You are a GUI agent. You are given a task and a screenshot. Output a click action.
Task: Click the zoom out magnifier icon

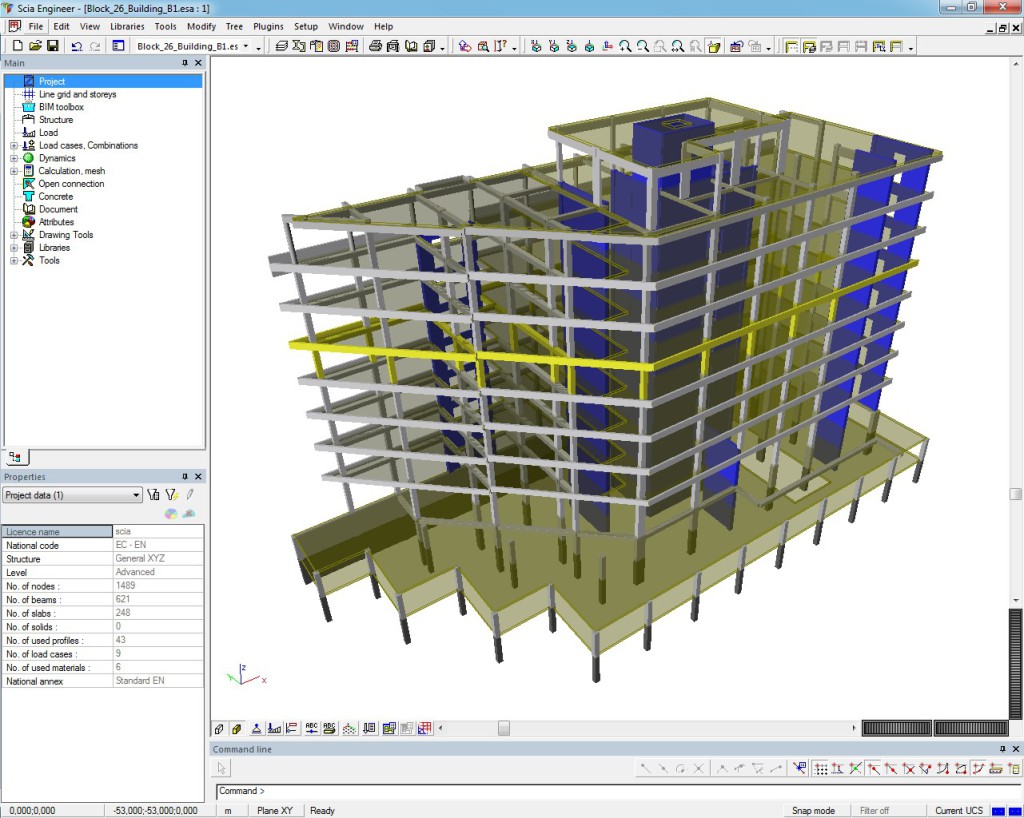click(643, 46)
